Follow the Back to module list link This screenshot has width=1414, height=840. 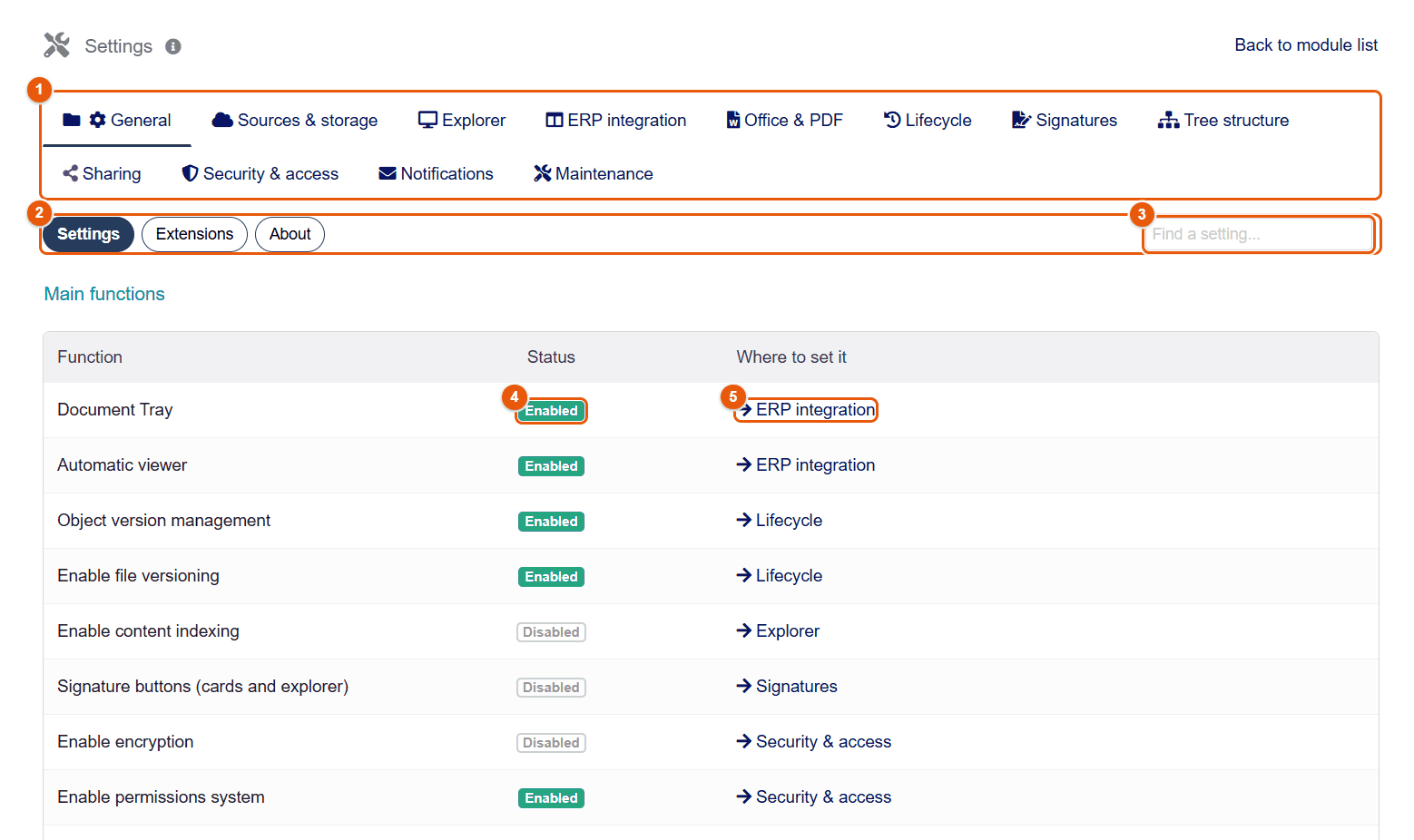[1306, 45]
